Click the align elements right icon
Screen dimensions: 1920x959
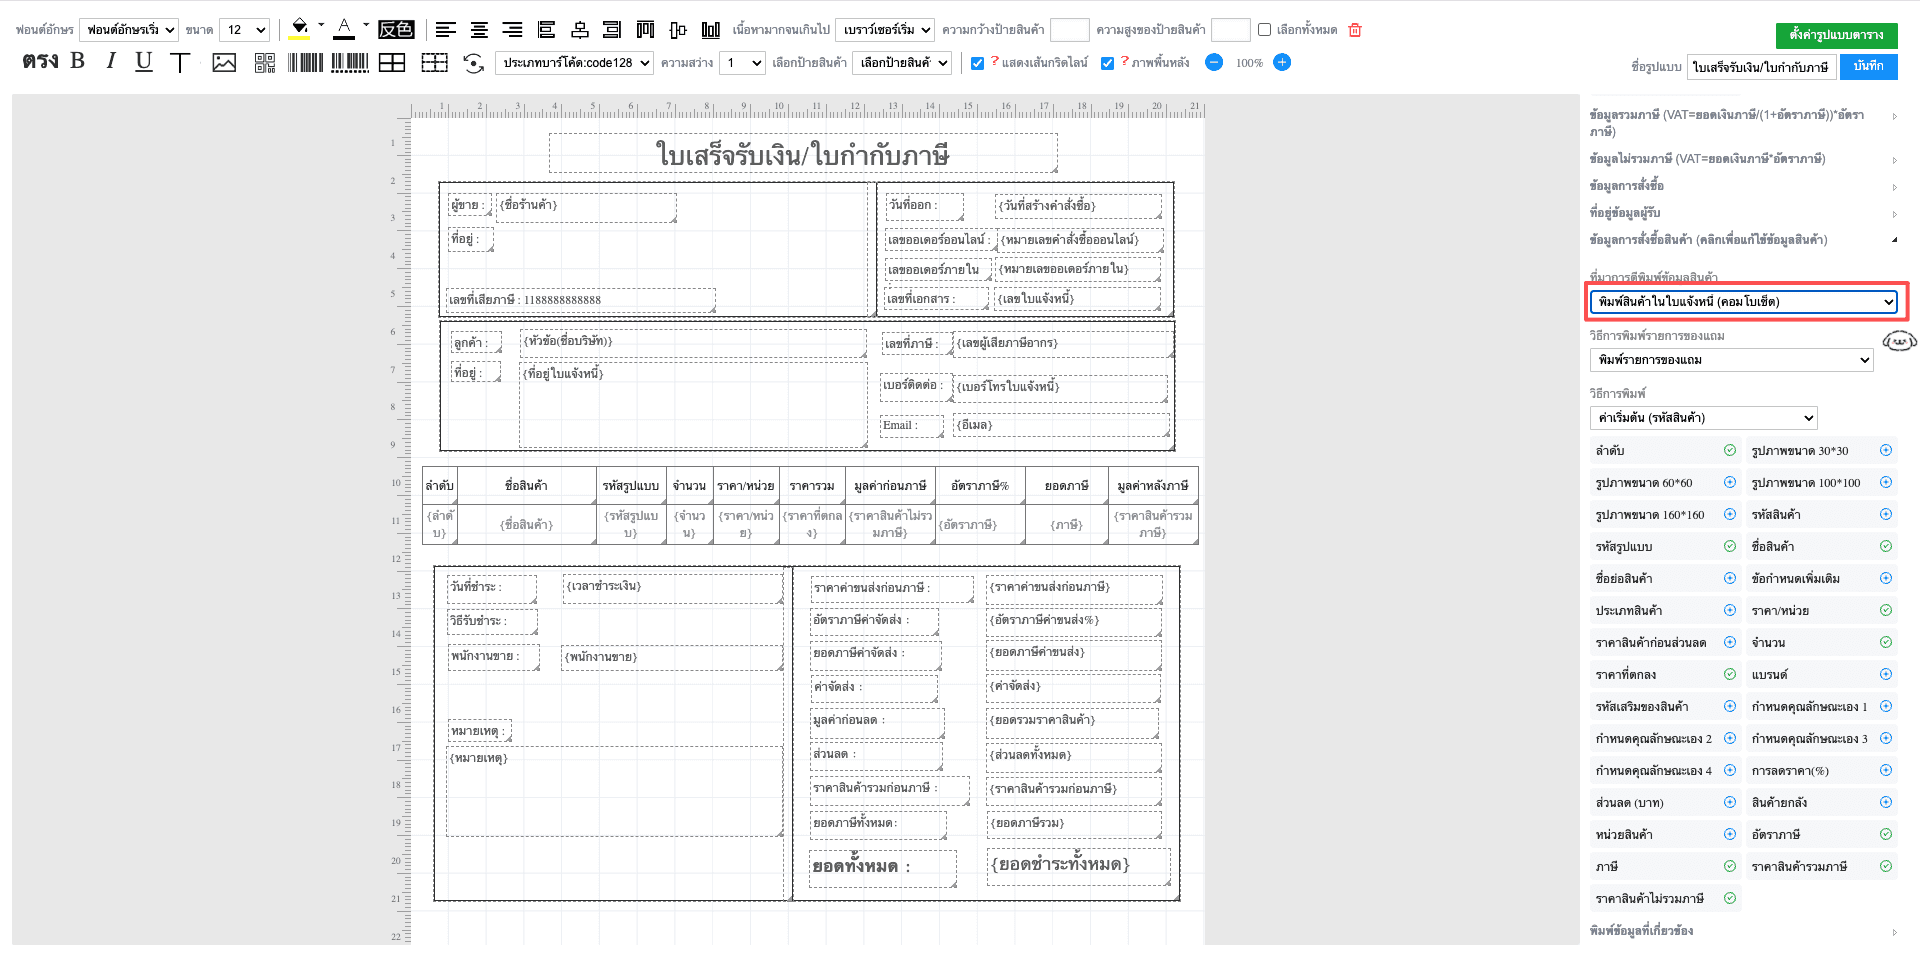[612, 30]
